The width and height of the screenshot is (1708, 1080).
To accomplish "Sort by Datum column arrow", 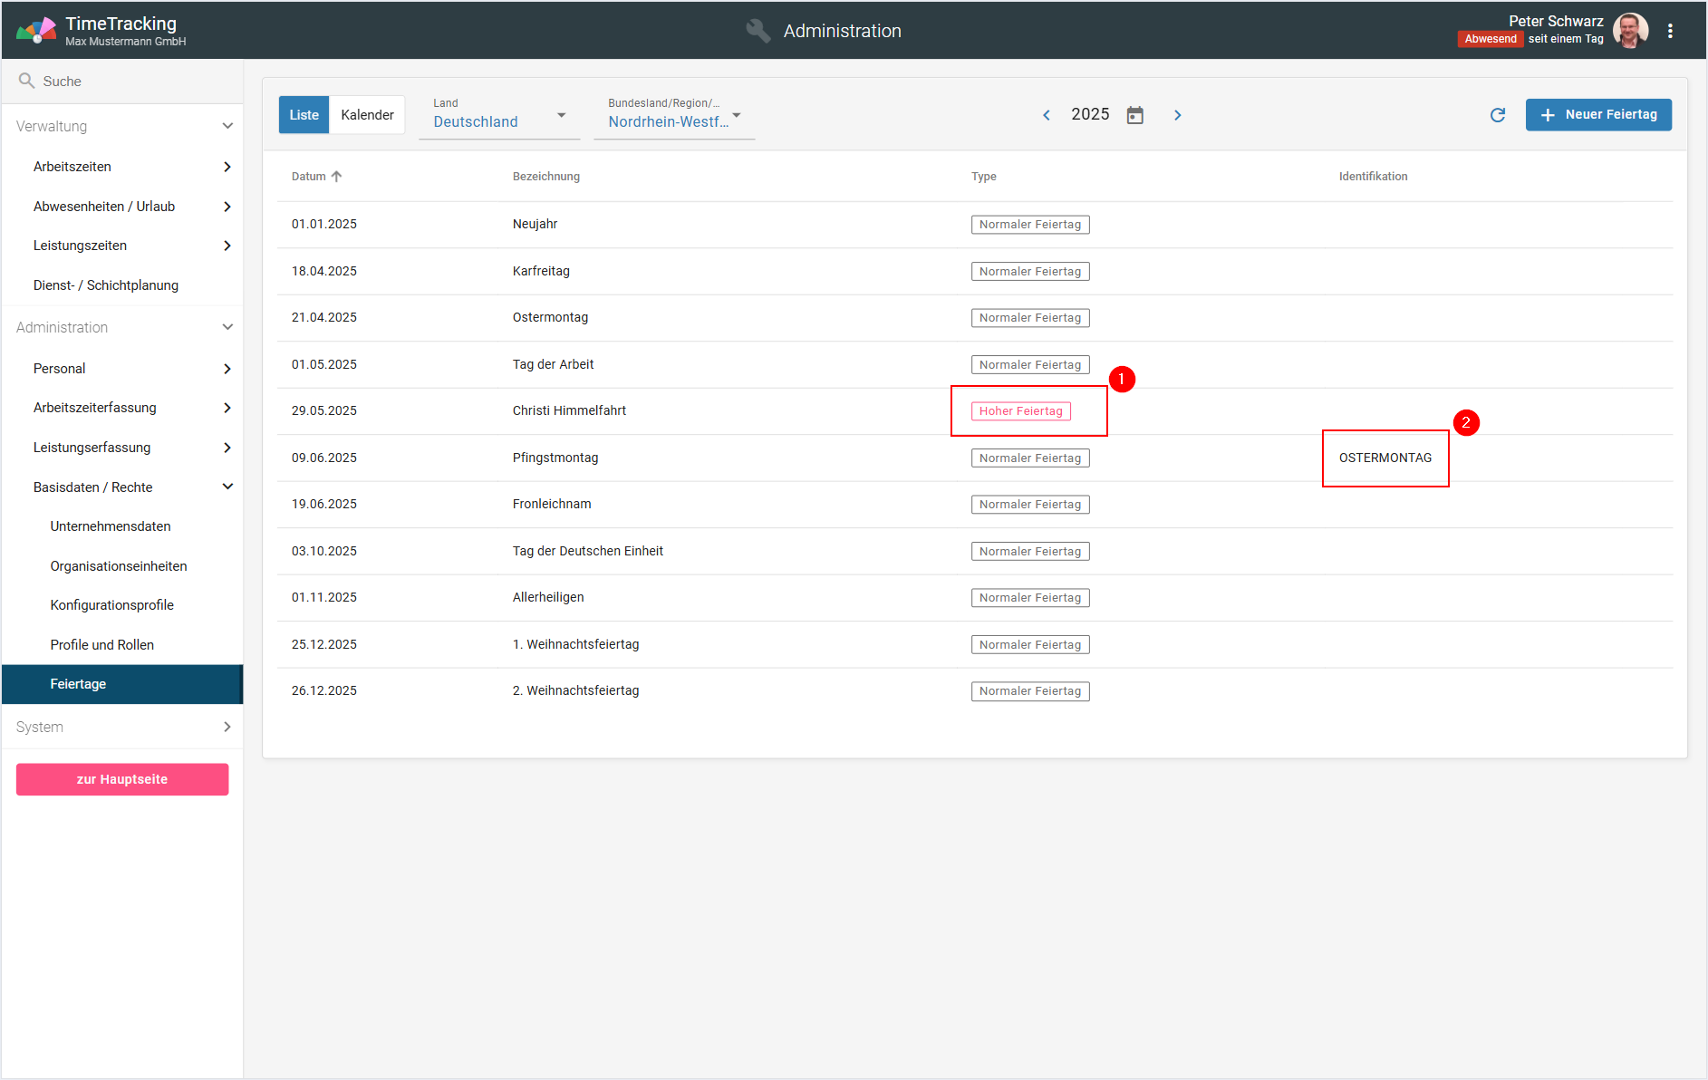I will (x=337, y=177).
